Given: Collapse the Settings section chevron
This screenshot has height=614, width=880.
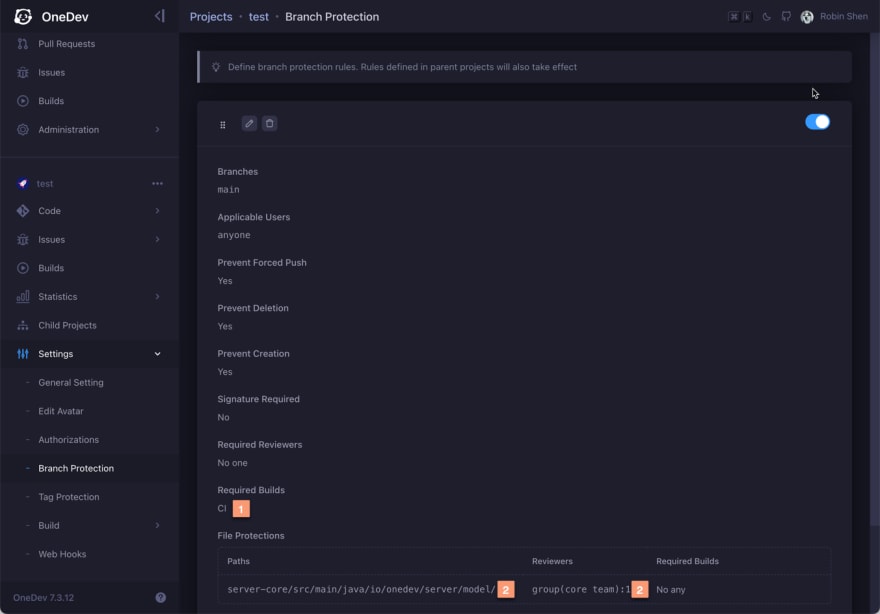Looking at the screenshot, I should 157,354.
